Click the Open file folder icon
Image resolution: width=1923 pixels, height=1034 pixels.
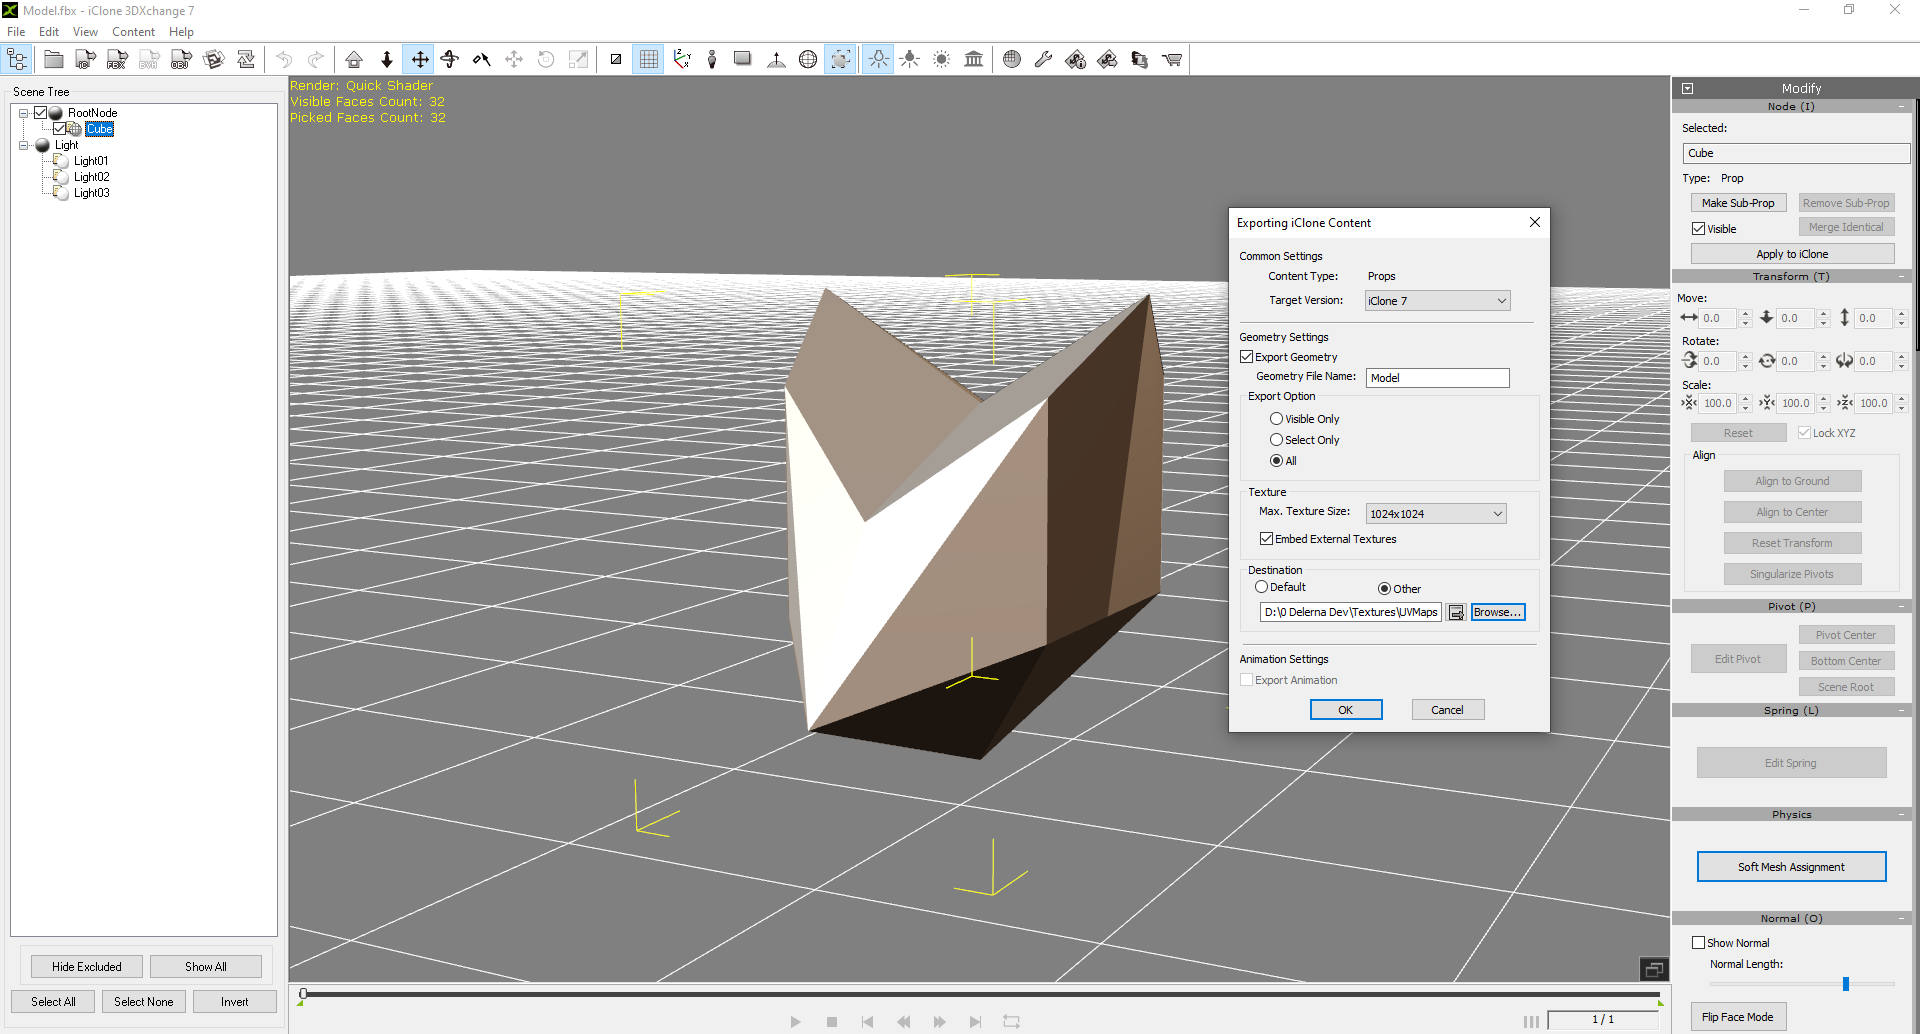coord(54,60)
